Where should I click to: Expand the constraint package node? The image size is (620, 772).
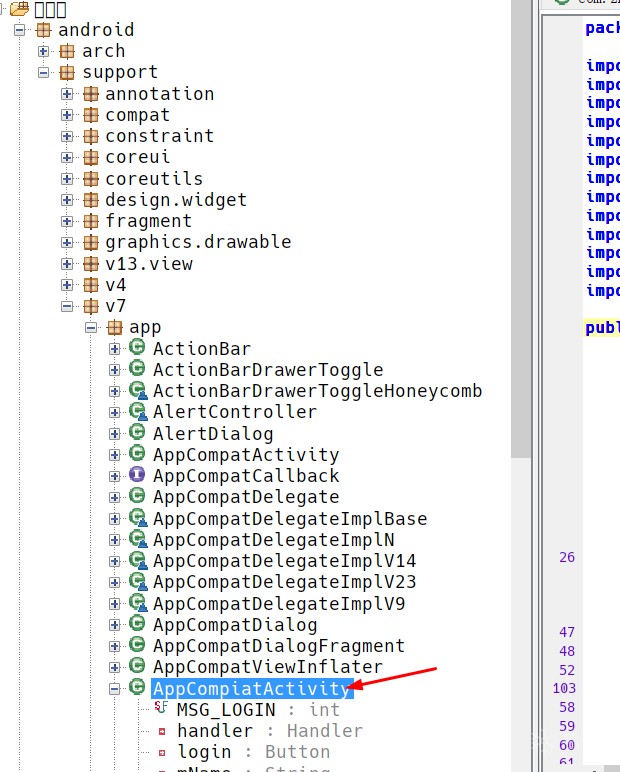(x=67, y=136)
